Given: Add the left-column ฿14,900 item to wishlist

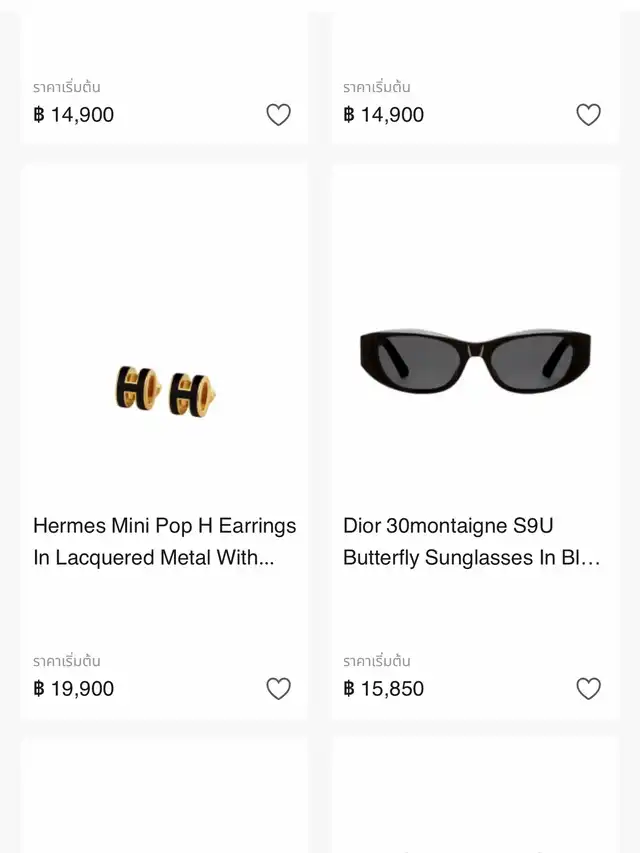Looking at the screenshot, I should 279,115.
